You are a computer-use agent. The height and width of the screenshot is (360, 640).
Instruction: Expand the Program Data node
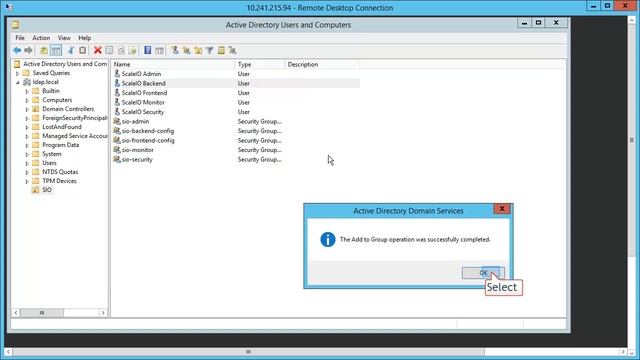click(27, 145)
